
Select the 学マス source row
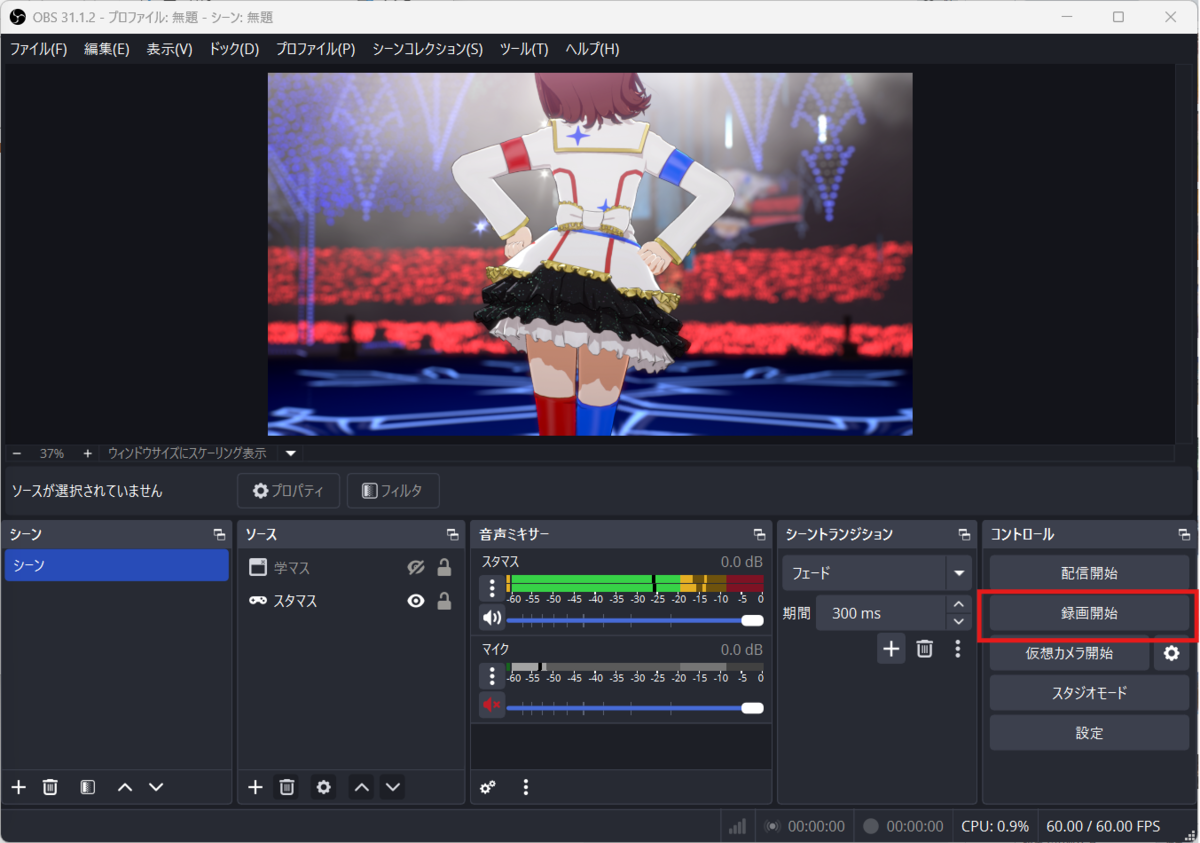point(352,568)
